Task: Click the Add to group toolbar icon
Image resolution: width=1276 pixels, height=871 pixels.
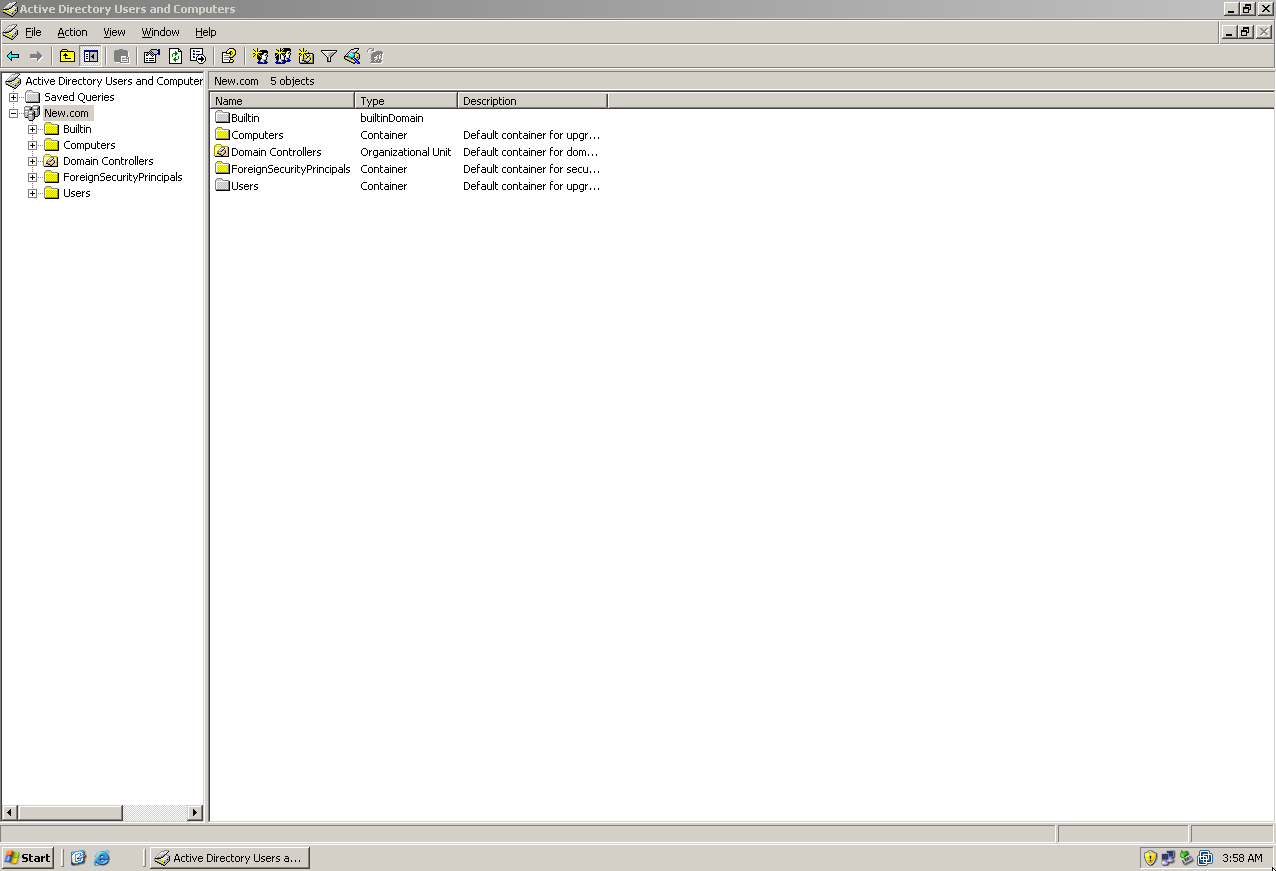Action: click(x=375, y=56)
